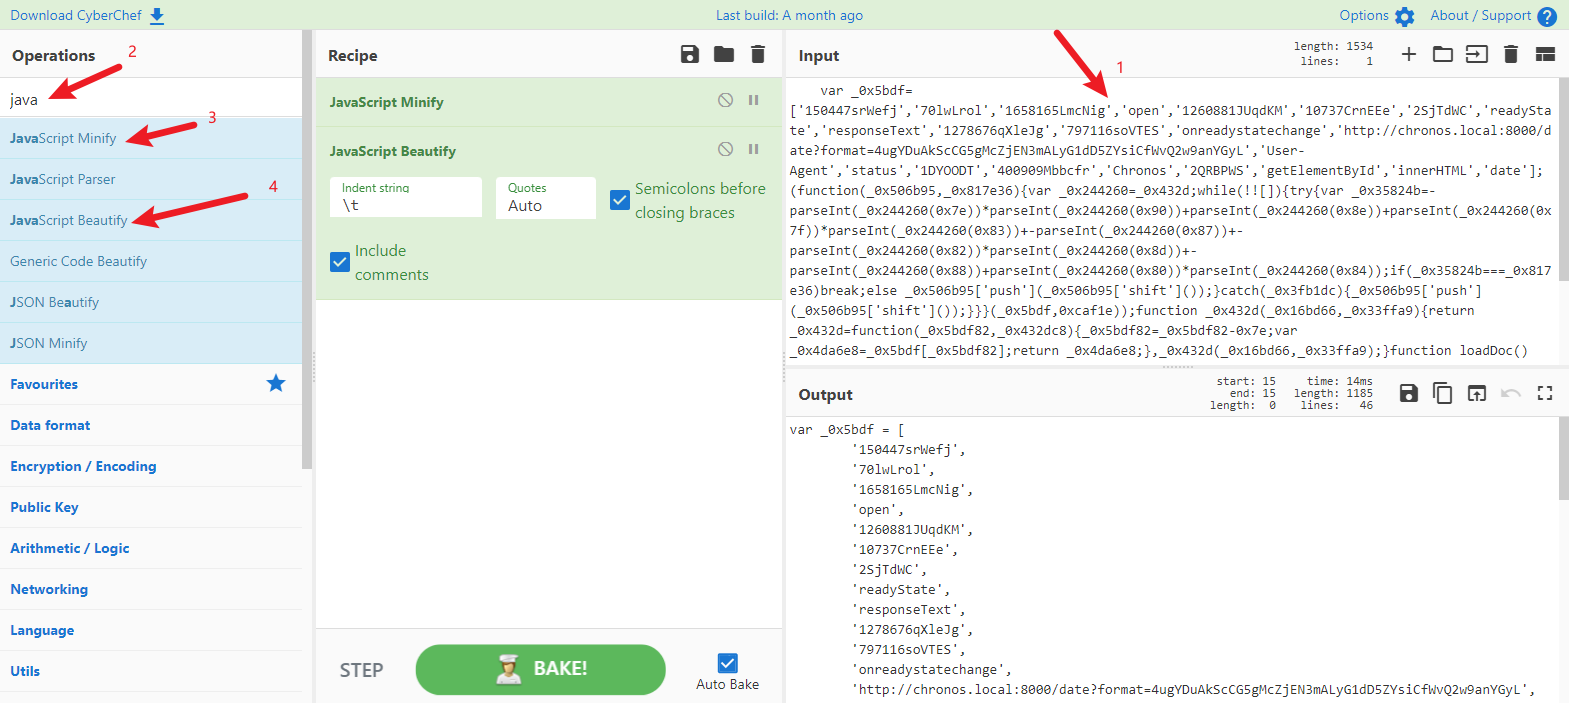Select JavaScript Beautify in search results
Image resolution: width=1569 pixels, height=703 pixels.
(x=150, y=220)
